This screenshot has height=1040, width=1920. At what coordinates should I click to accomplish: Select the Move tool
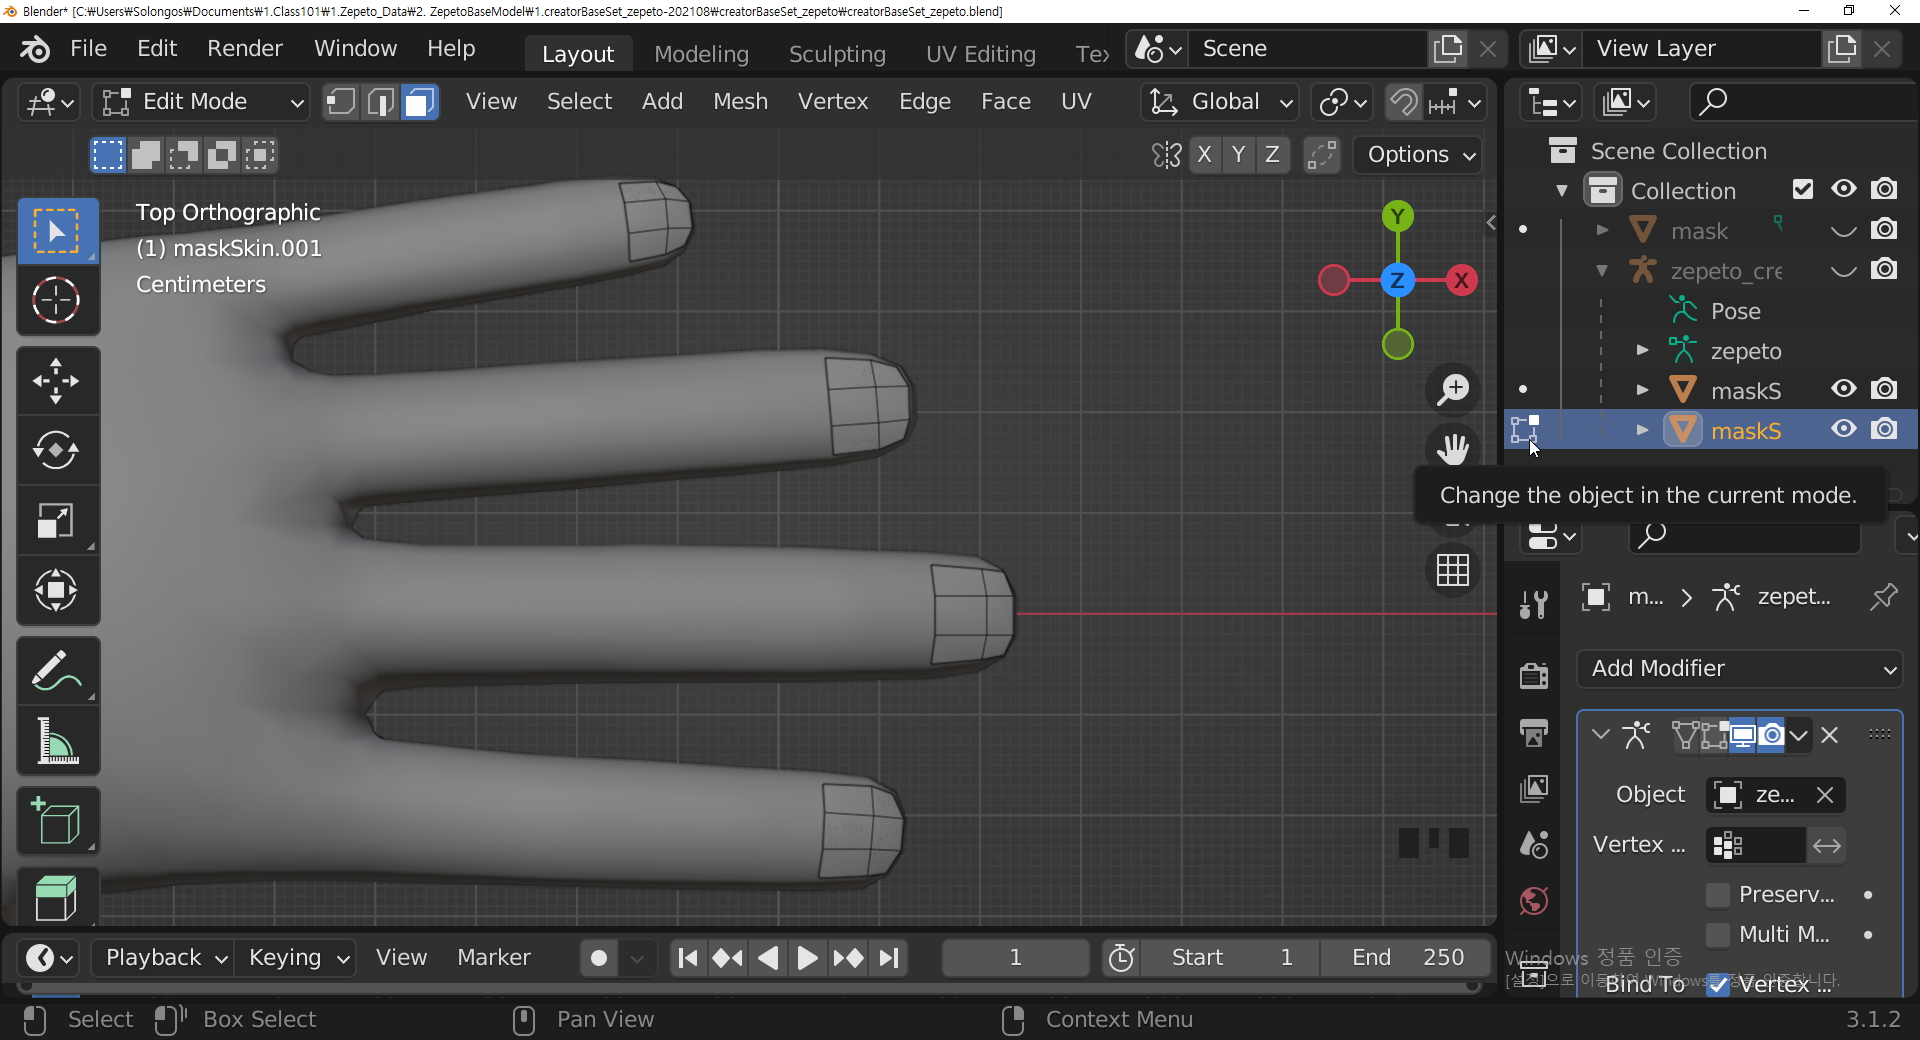tap(57, 381)
